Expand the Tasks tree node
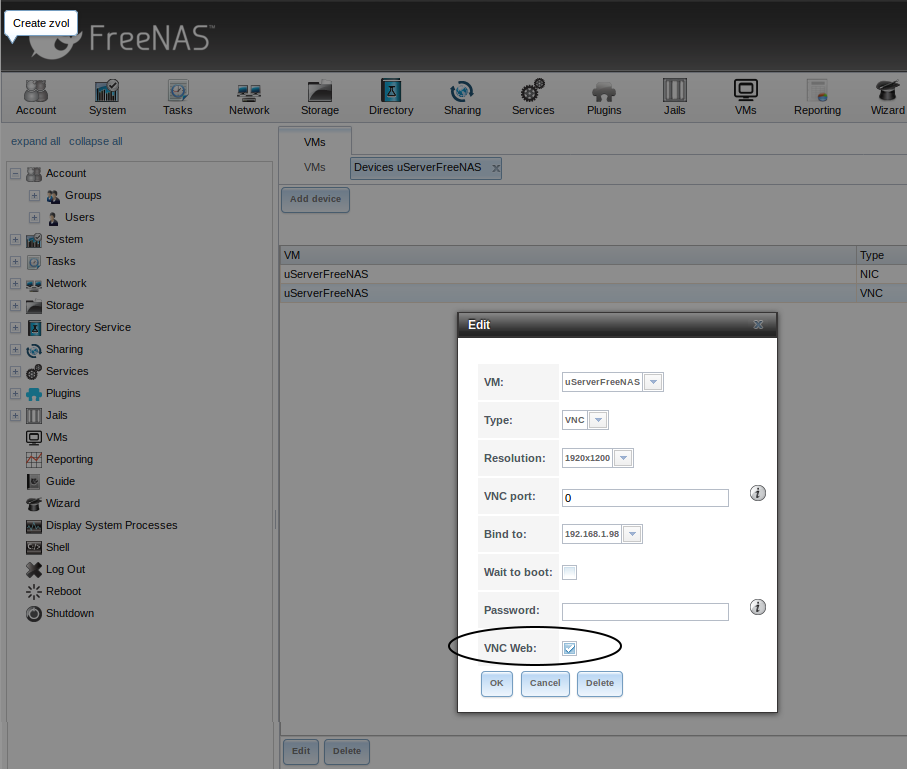 tap(16, 262)
